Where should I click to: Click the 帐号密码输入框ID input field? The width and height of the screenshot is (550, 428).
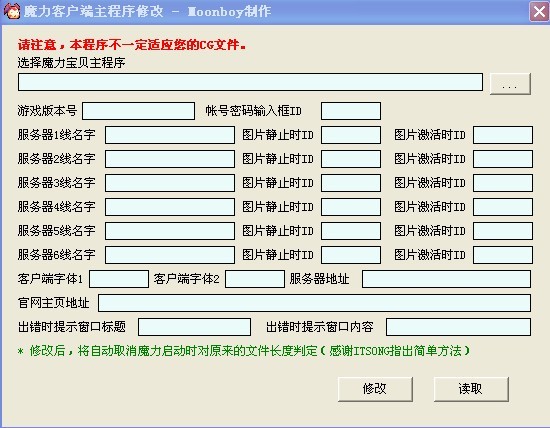351,111
